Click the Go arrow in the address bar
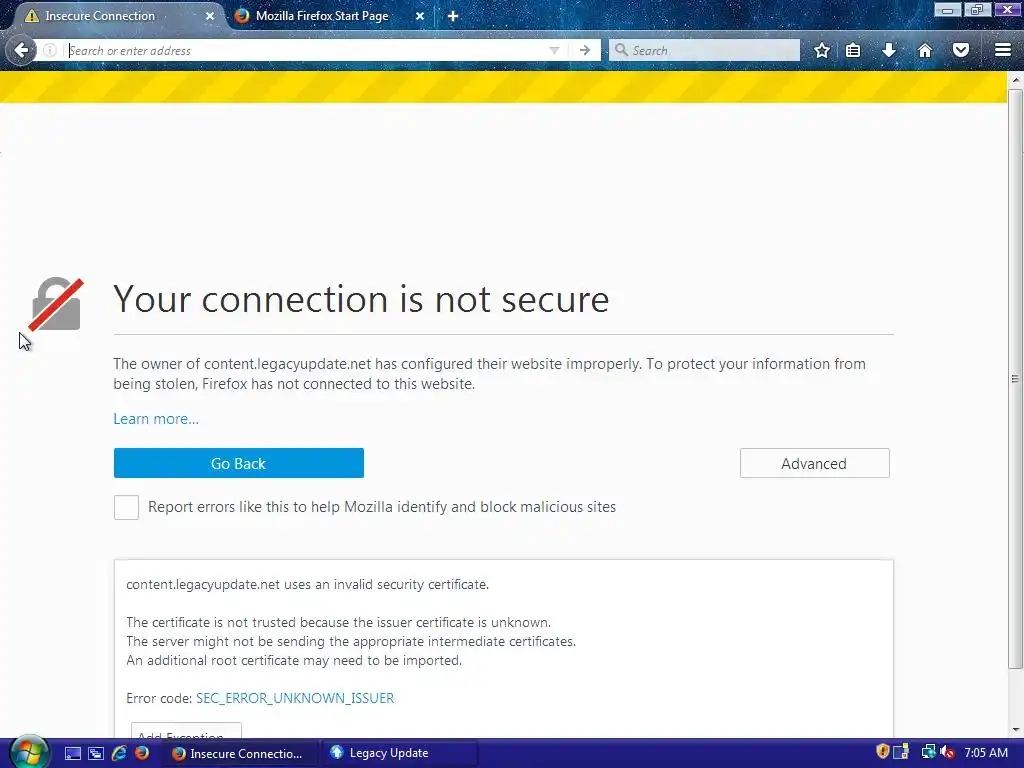Image resolution: width=1024 pixels, height=768 pixels. point(584,50)
